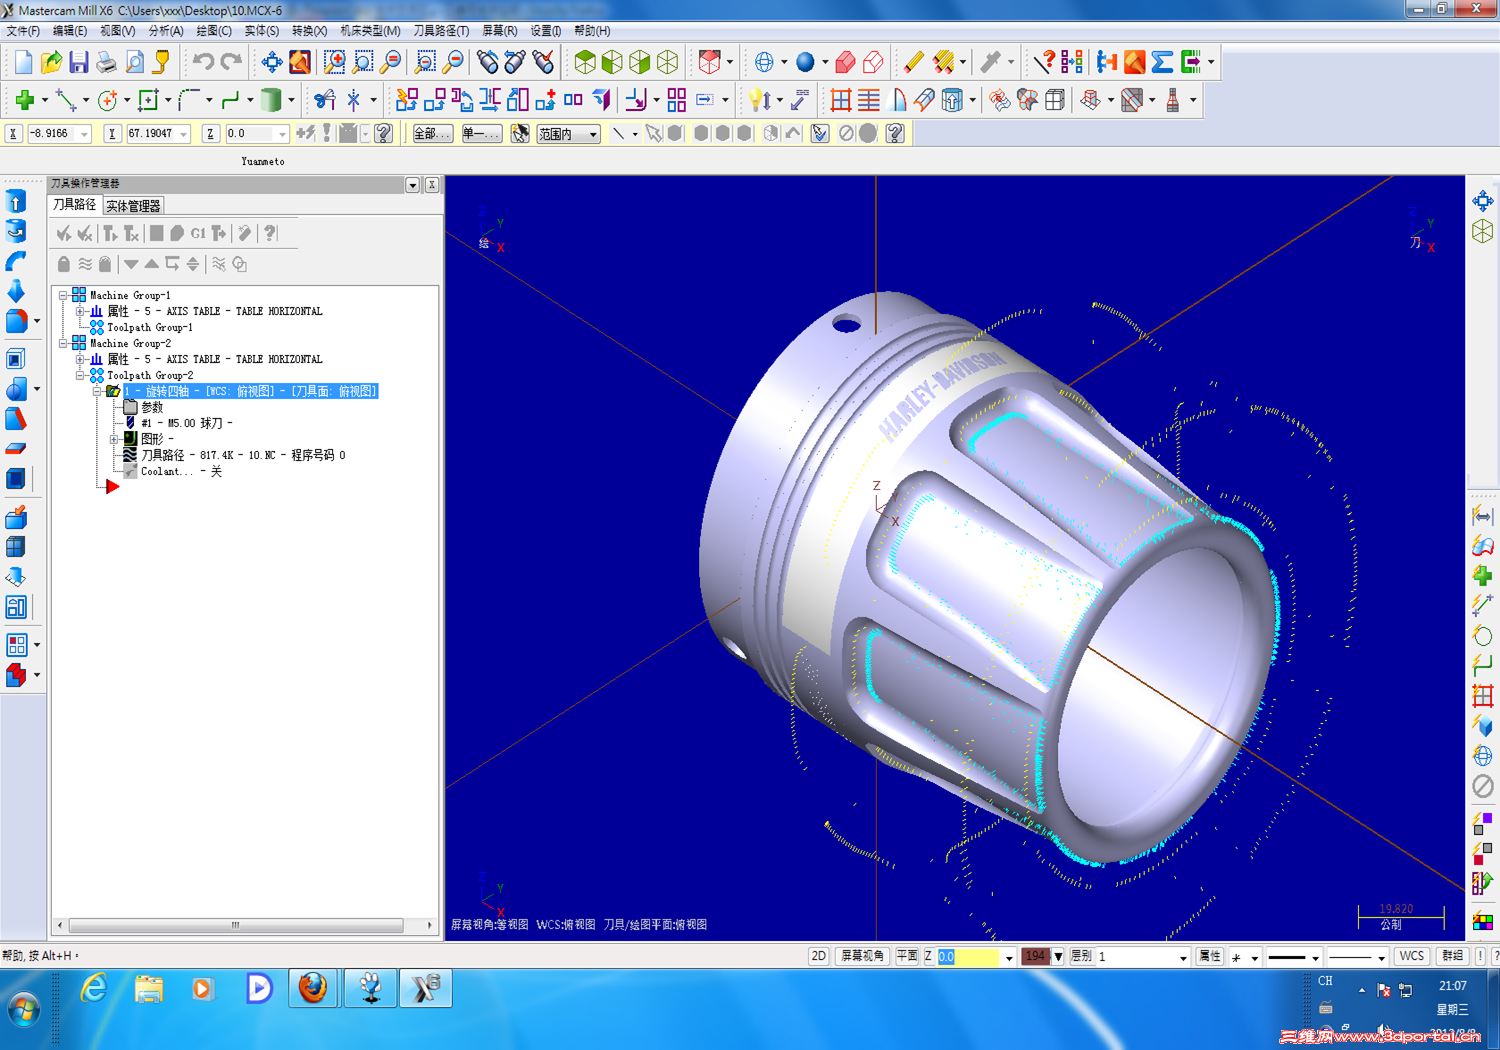Viewport: 1500px width, 1050px height.
Task: Click the green cylinder primitive icon
Action: tap(271, 99)
